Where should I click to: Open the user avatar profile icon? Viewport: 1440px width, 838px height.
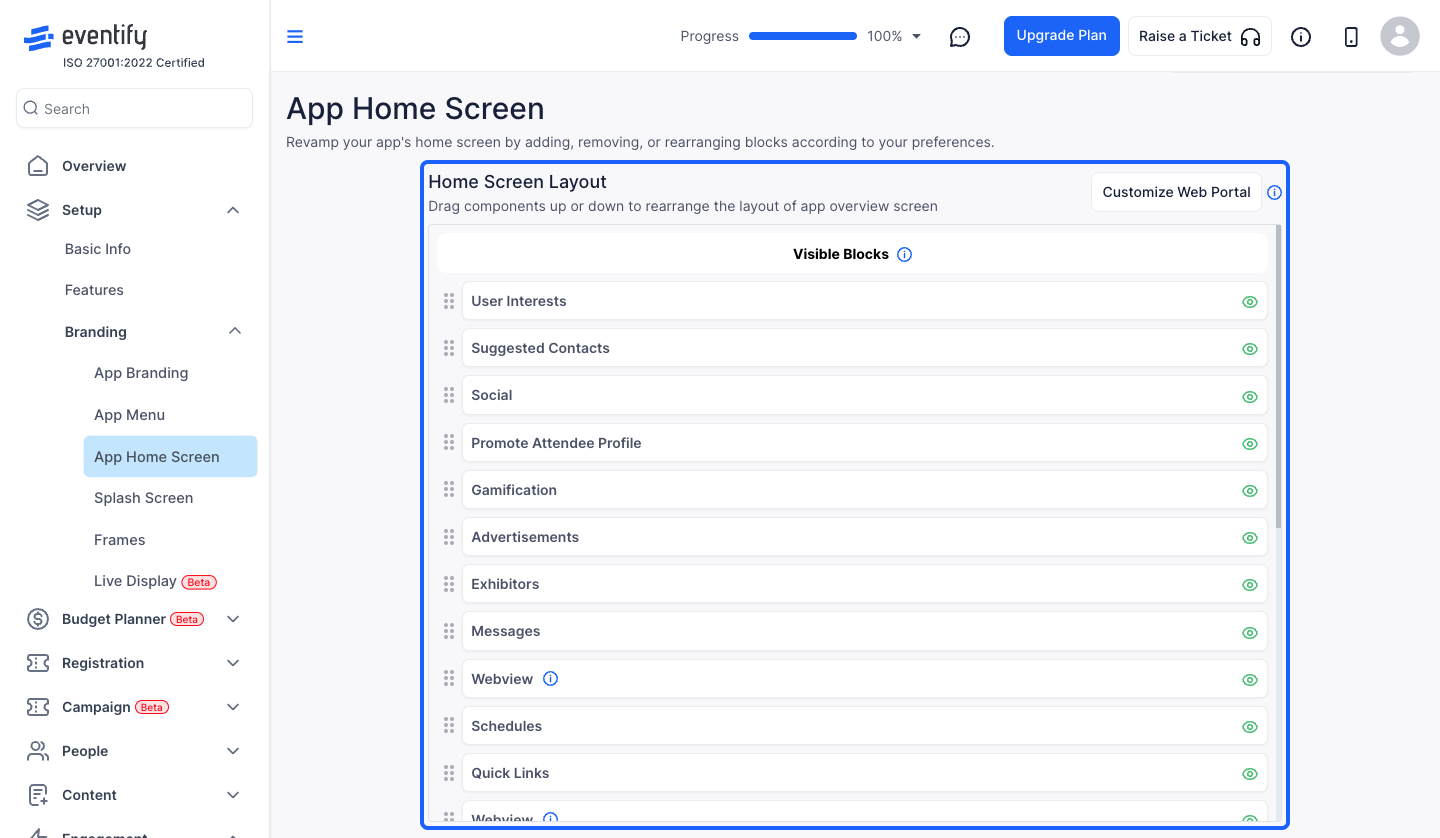[1400, 36]
